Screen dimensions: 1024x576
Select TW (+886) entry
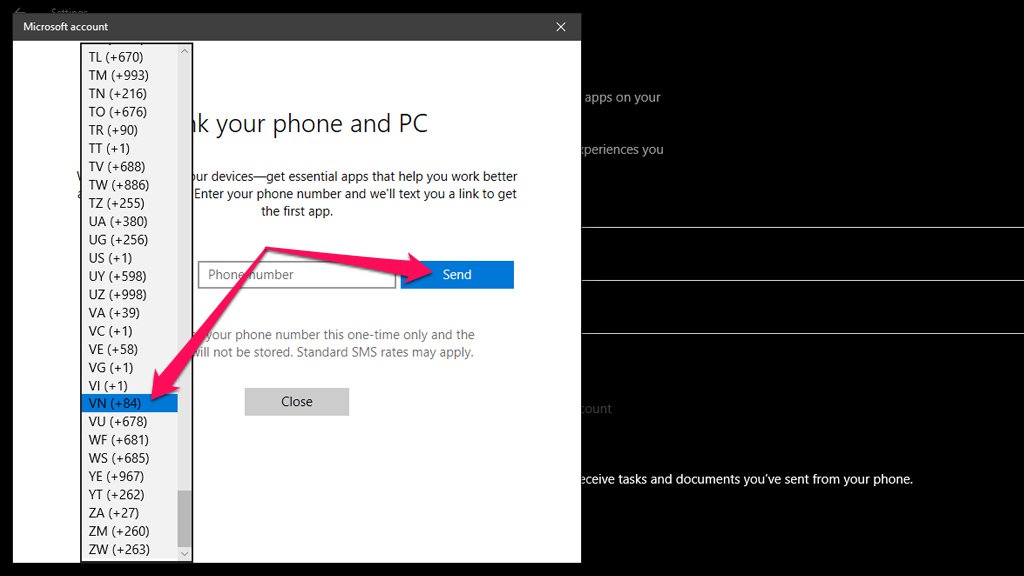[x=129, y=185]
